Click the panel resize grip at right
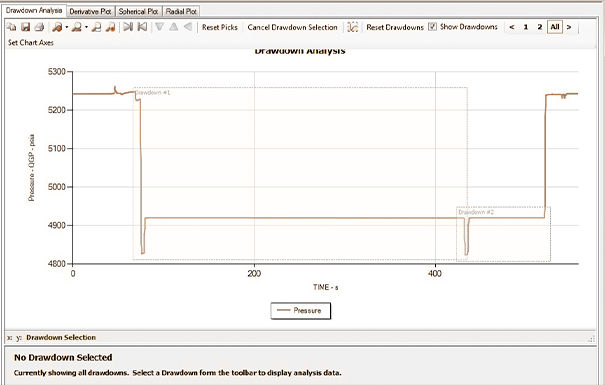This screenshot has width=605, height=385. pyautogui.click(x=591, y=339)
